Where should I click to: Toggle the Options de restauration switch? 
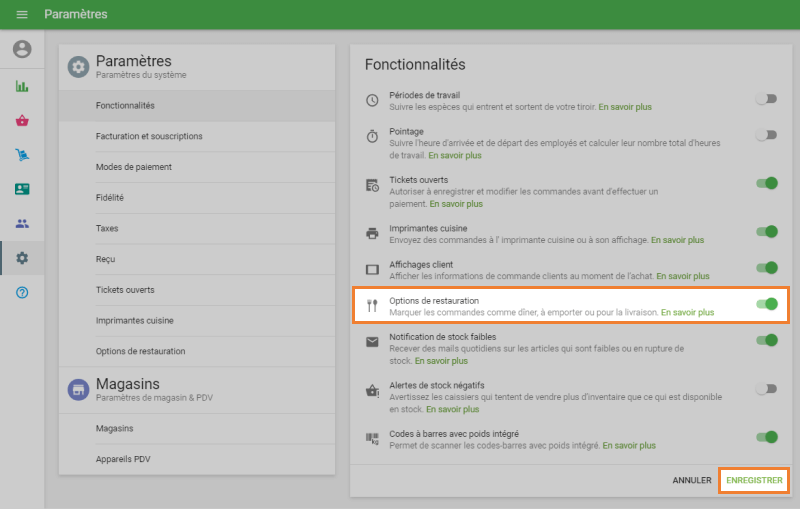pyautogui.click(x=767, y=304)
